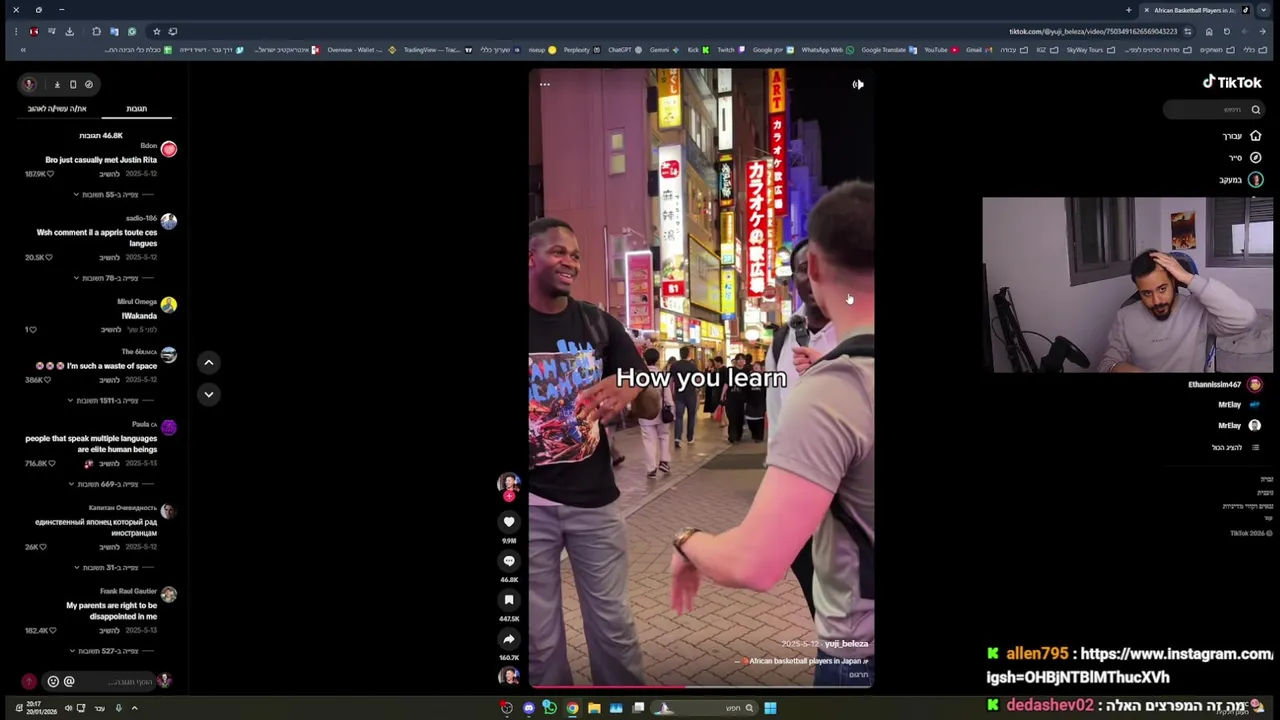Open the browser extensions puzzle icon
Viewport: 1280px width, 720px height.
tap(96, 32)
